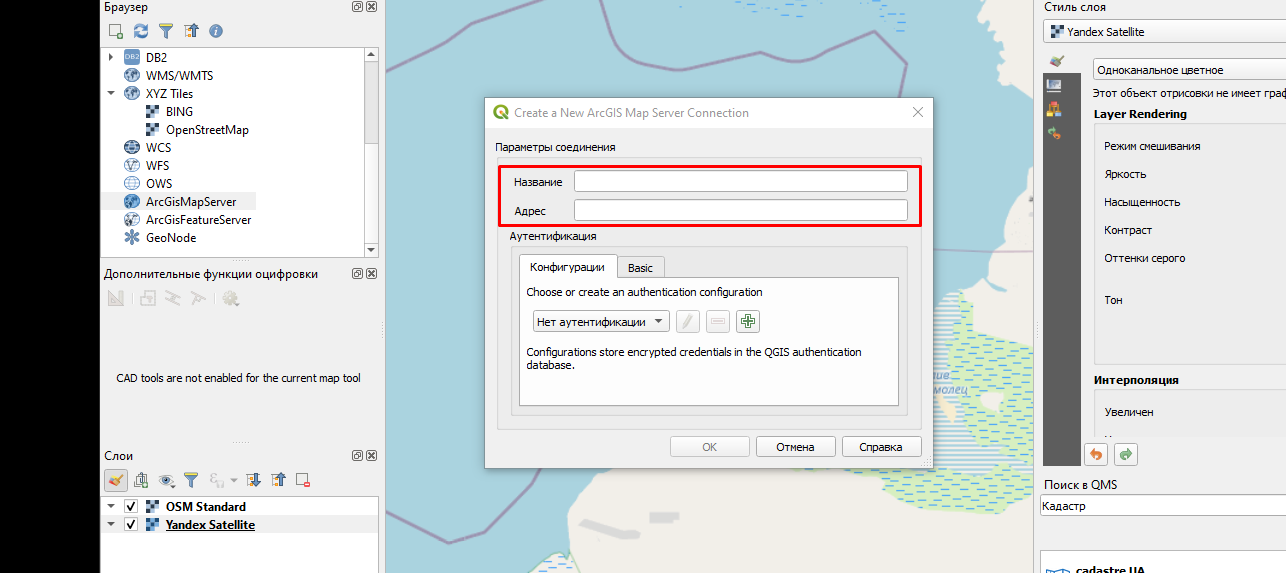Select the DB2 entry in browser
The height and width of the screenshot is (573, 1286).
156,57
